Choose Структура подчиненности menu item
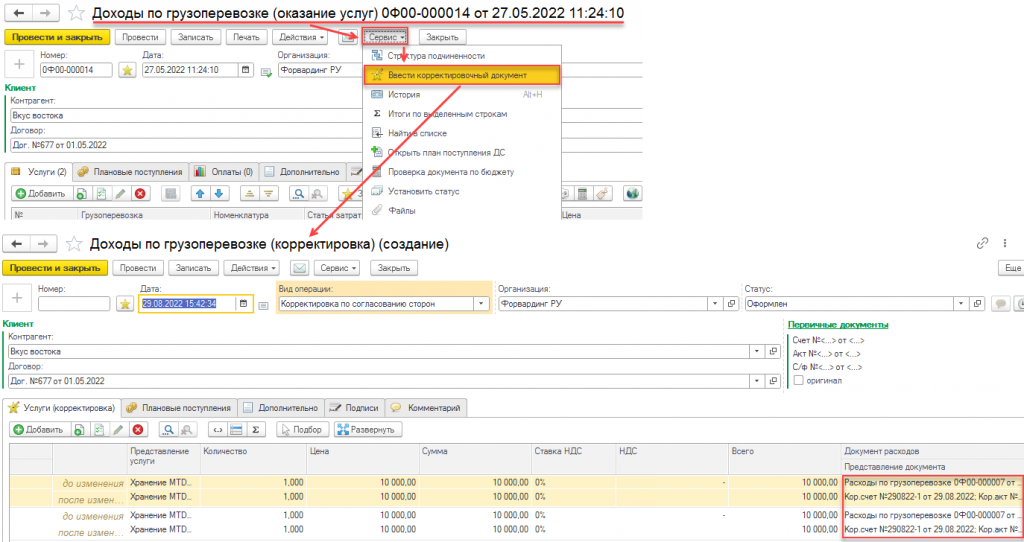This screenshot has width=1024, height=542. coord(462,56)
